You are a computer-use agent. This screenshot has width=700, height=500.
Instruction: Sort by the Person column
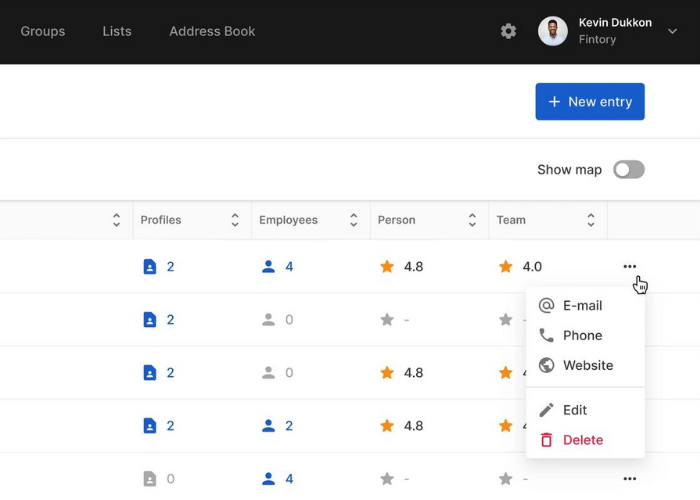(472, 220)
